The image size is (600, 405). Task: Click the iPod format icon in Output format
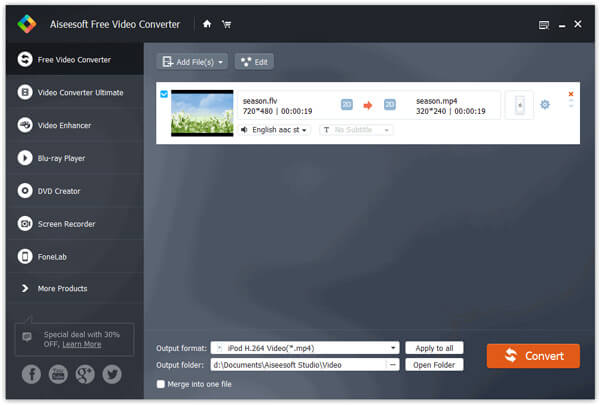click(220, 348)
